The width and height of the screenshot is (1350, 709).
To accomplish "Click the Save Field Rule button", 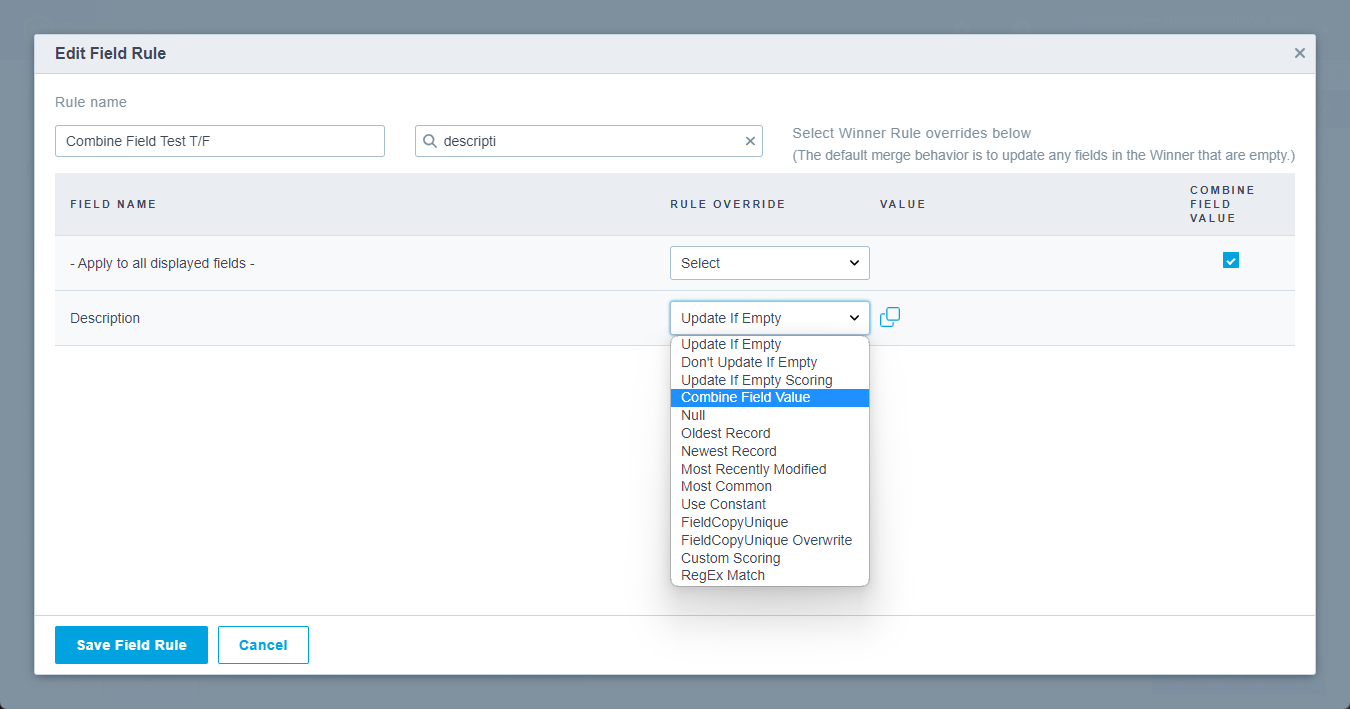I will point(131,645).
